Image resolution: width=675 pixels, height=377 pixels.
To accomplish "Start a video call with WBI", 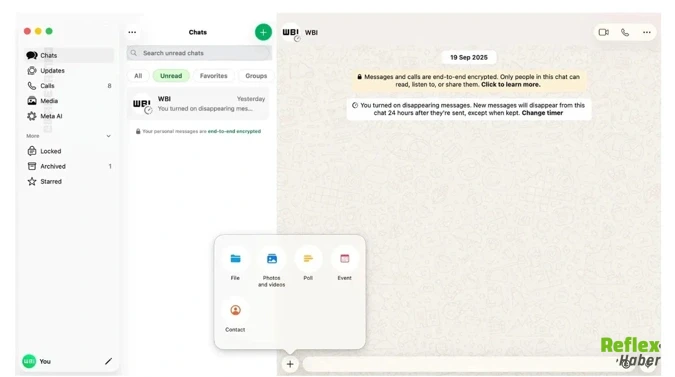I will 604,32.
